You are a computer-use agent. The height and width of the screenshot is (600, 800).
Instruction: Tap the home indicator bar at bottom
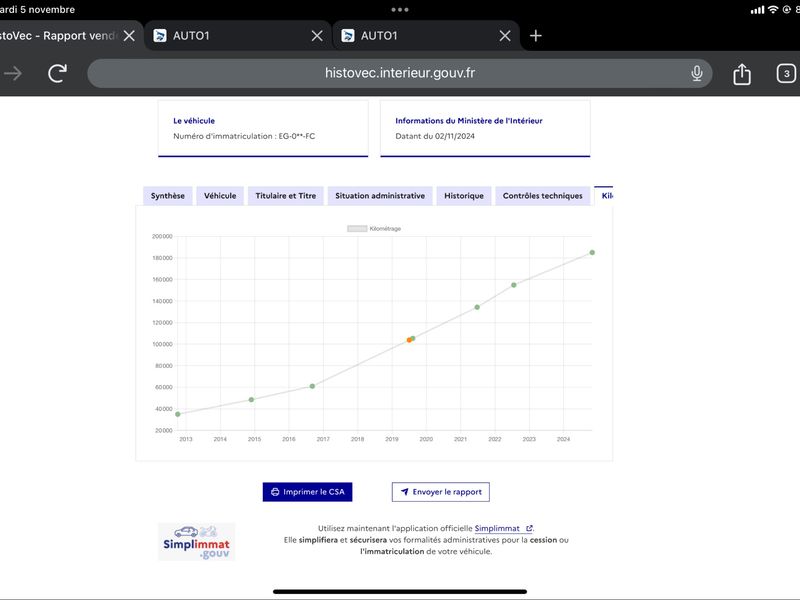tap(400, 592)
